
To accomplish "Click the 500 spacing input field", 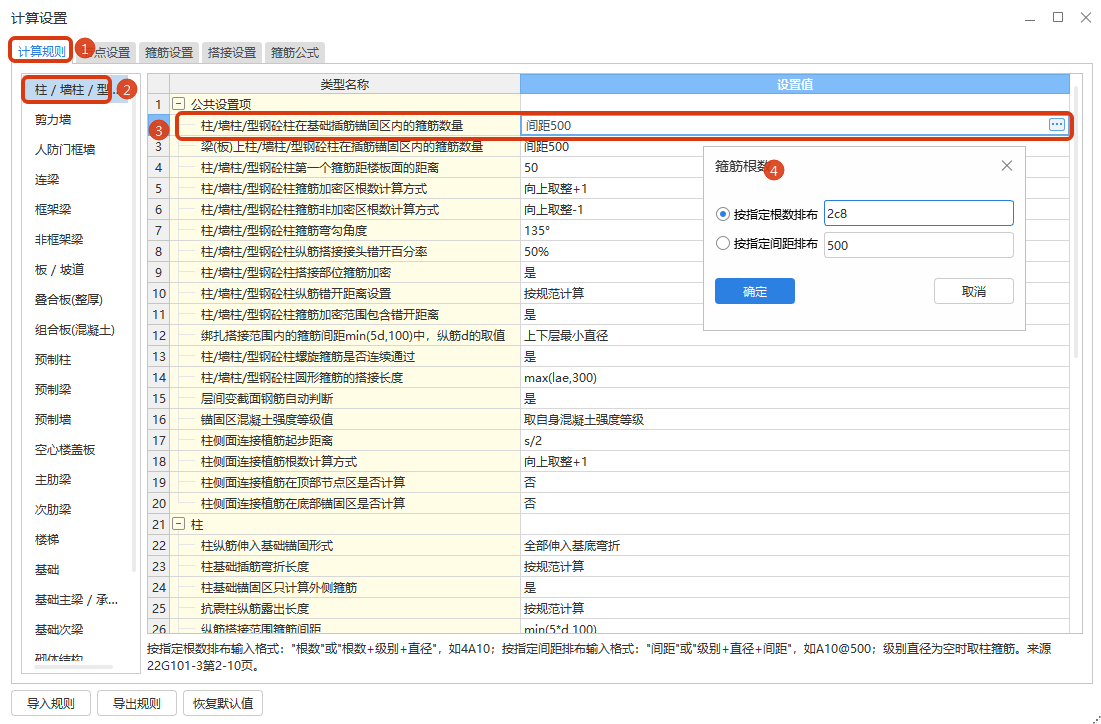I will (x=918, y=245).
